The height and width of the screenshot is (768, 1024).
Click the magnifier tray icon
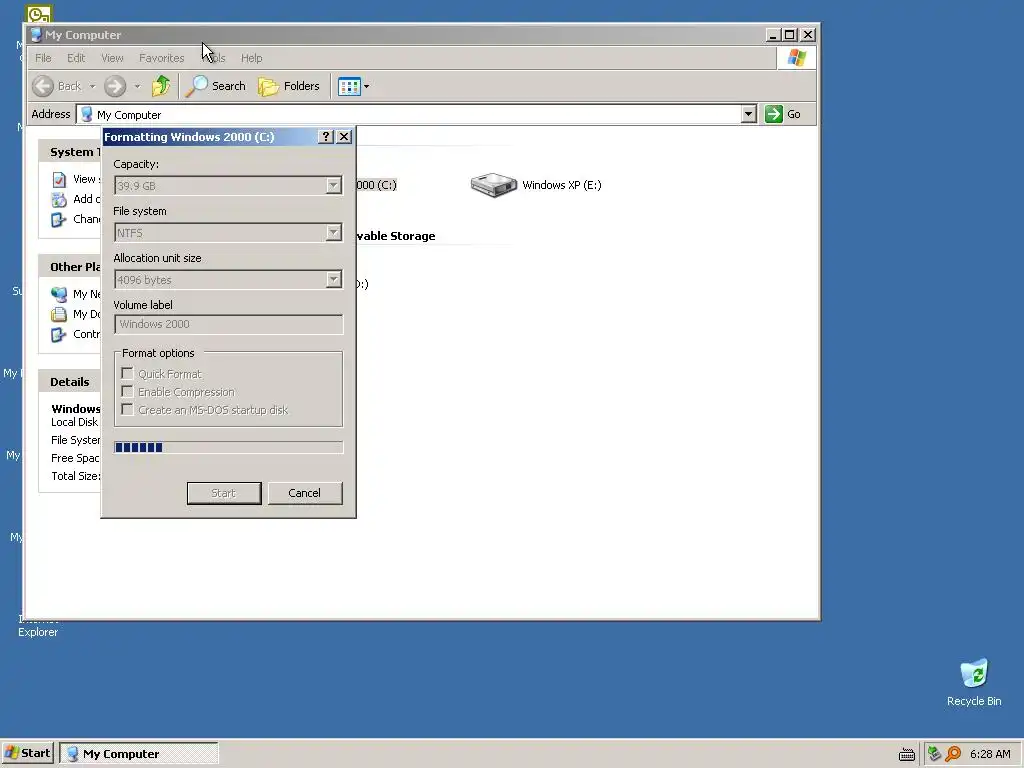click(953, 754)
